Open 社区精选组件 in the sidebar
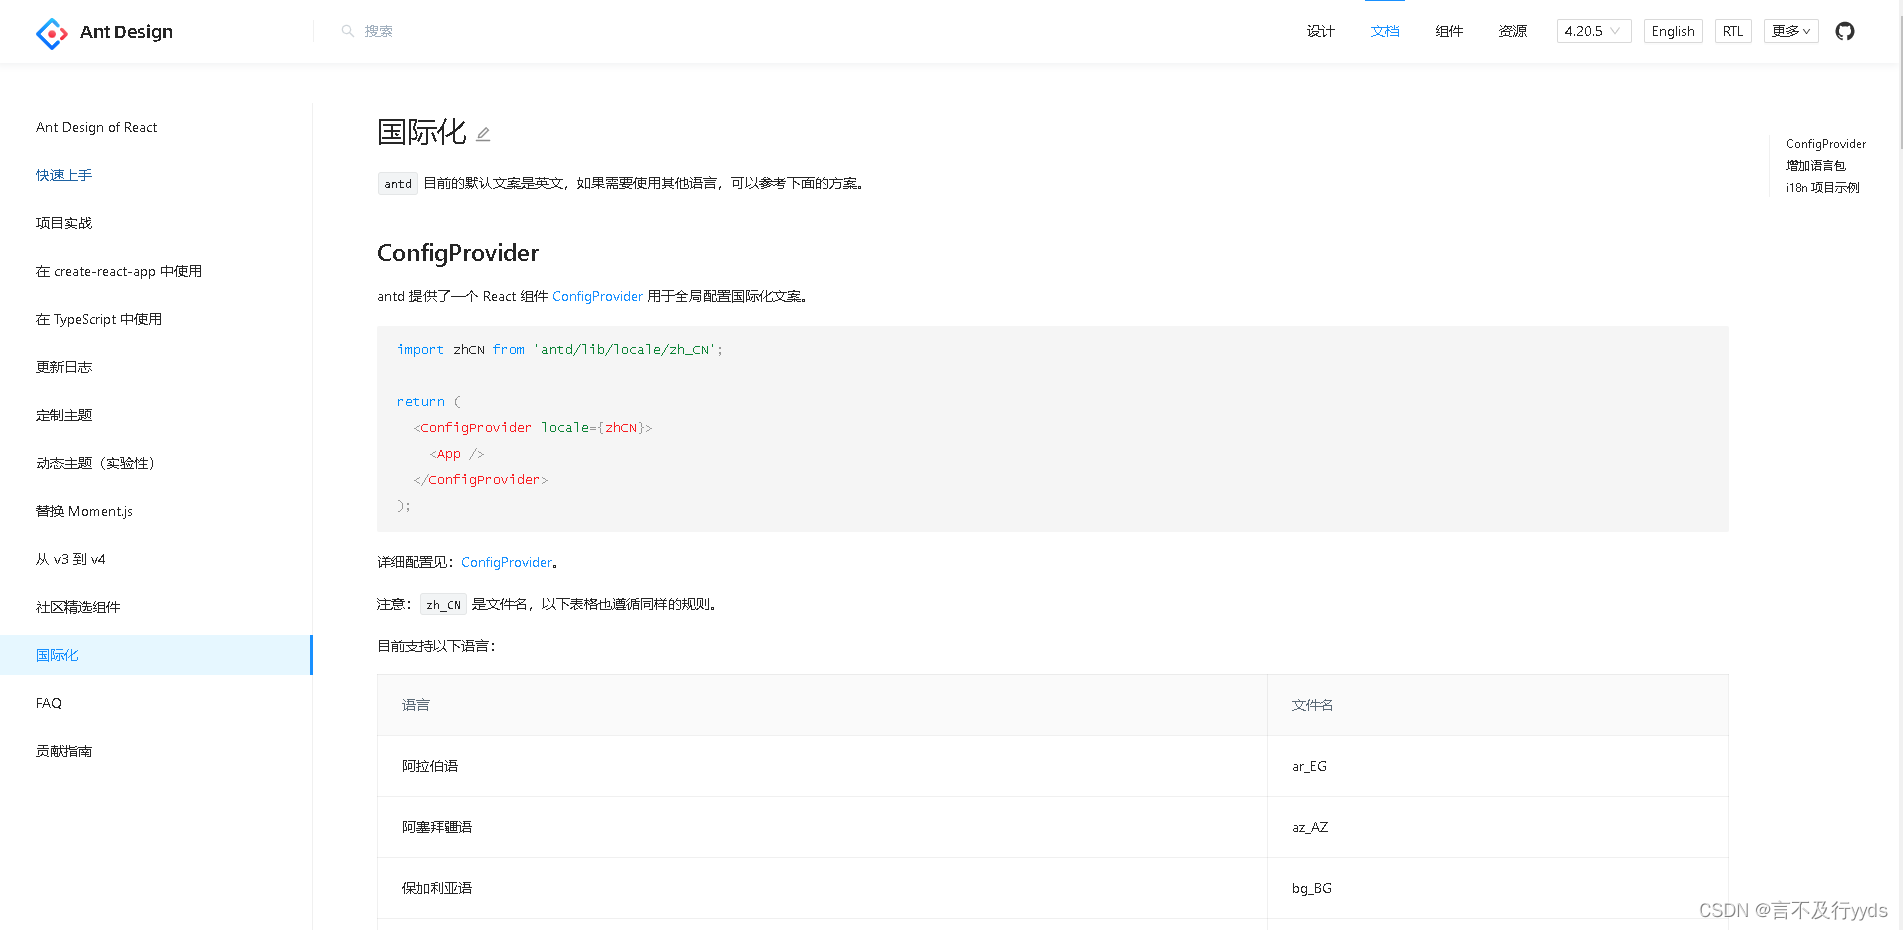Image resolution: width=1903 pixels, height=930 pixels. [x=78, y=607]
